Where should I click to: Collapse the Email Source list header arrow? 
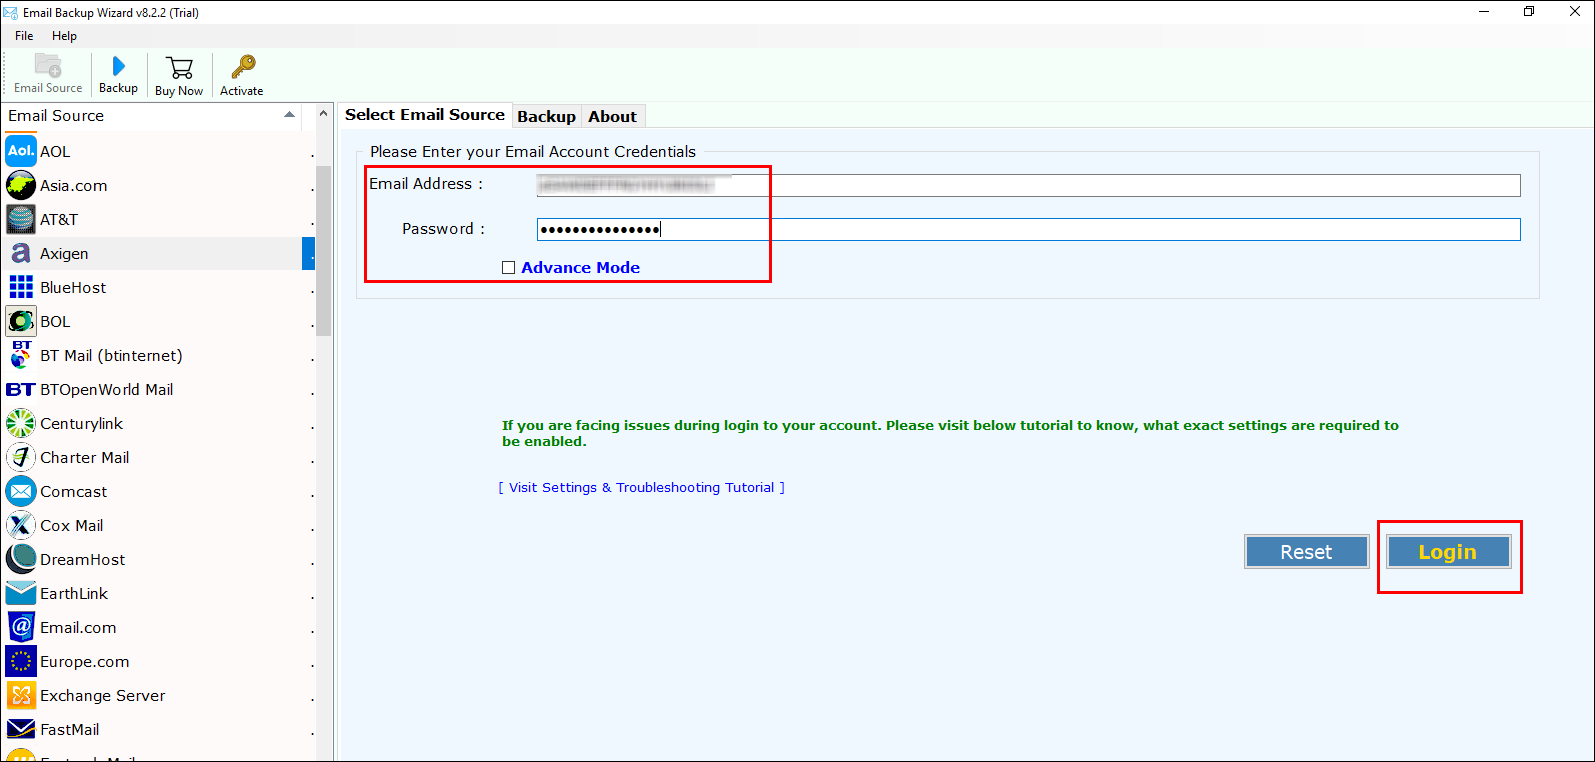click(x=290, y=115)
